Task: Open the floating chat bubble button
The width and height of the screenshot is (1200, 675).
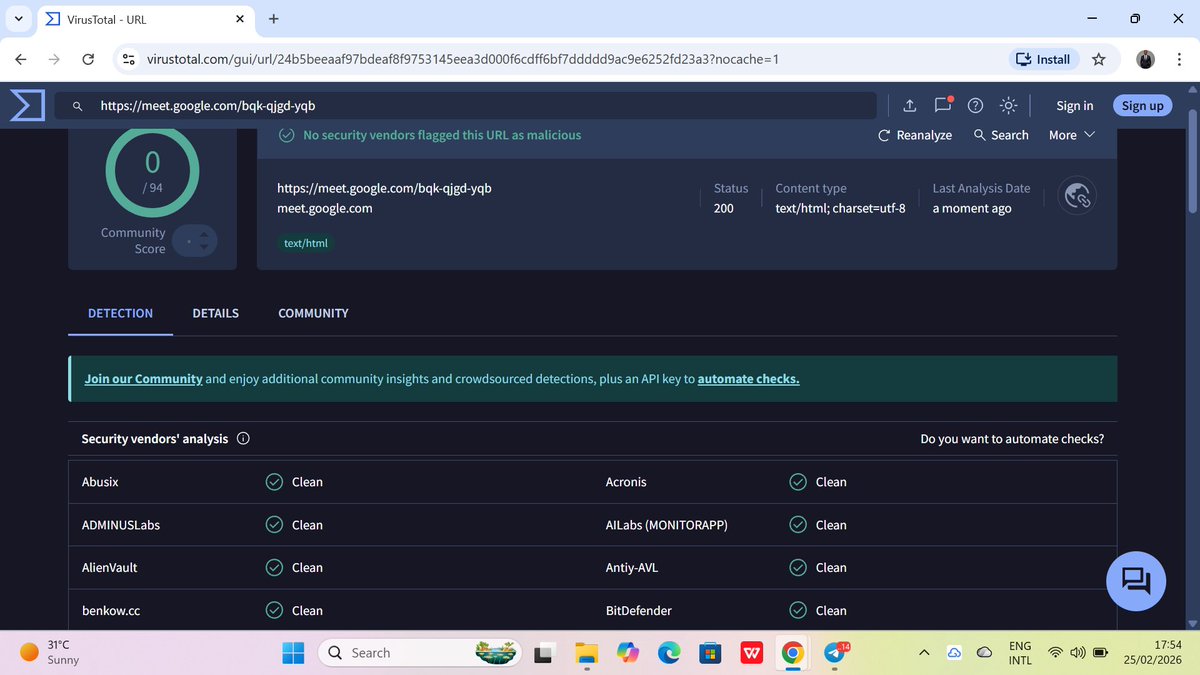Action: click(1136, 581)
